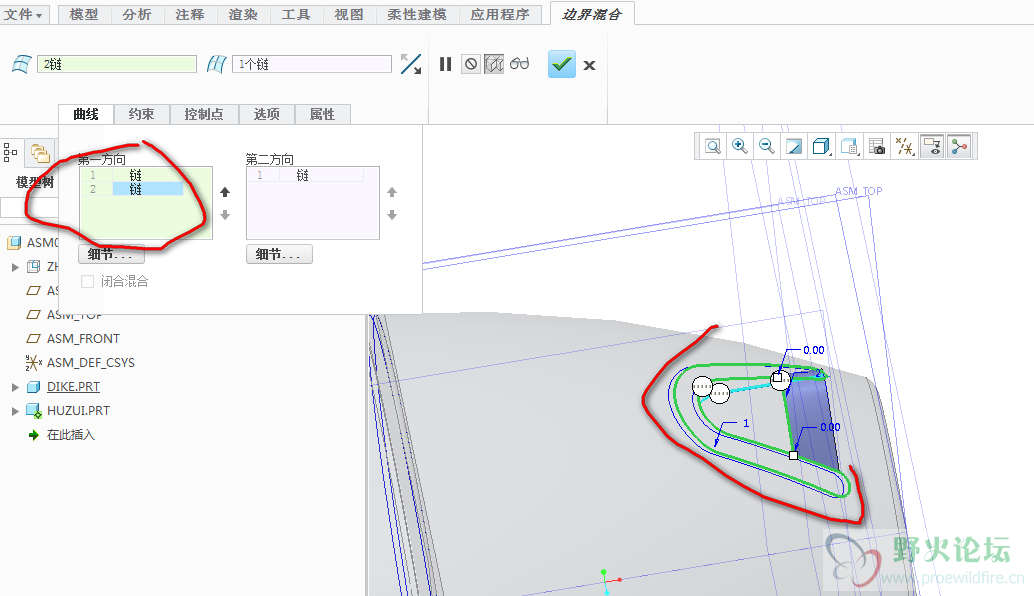
Task: Switch to the 模型 ribbon tab
Action: (84, 15)
